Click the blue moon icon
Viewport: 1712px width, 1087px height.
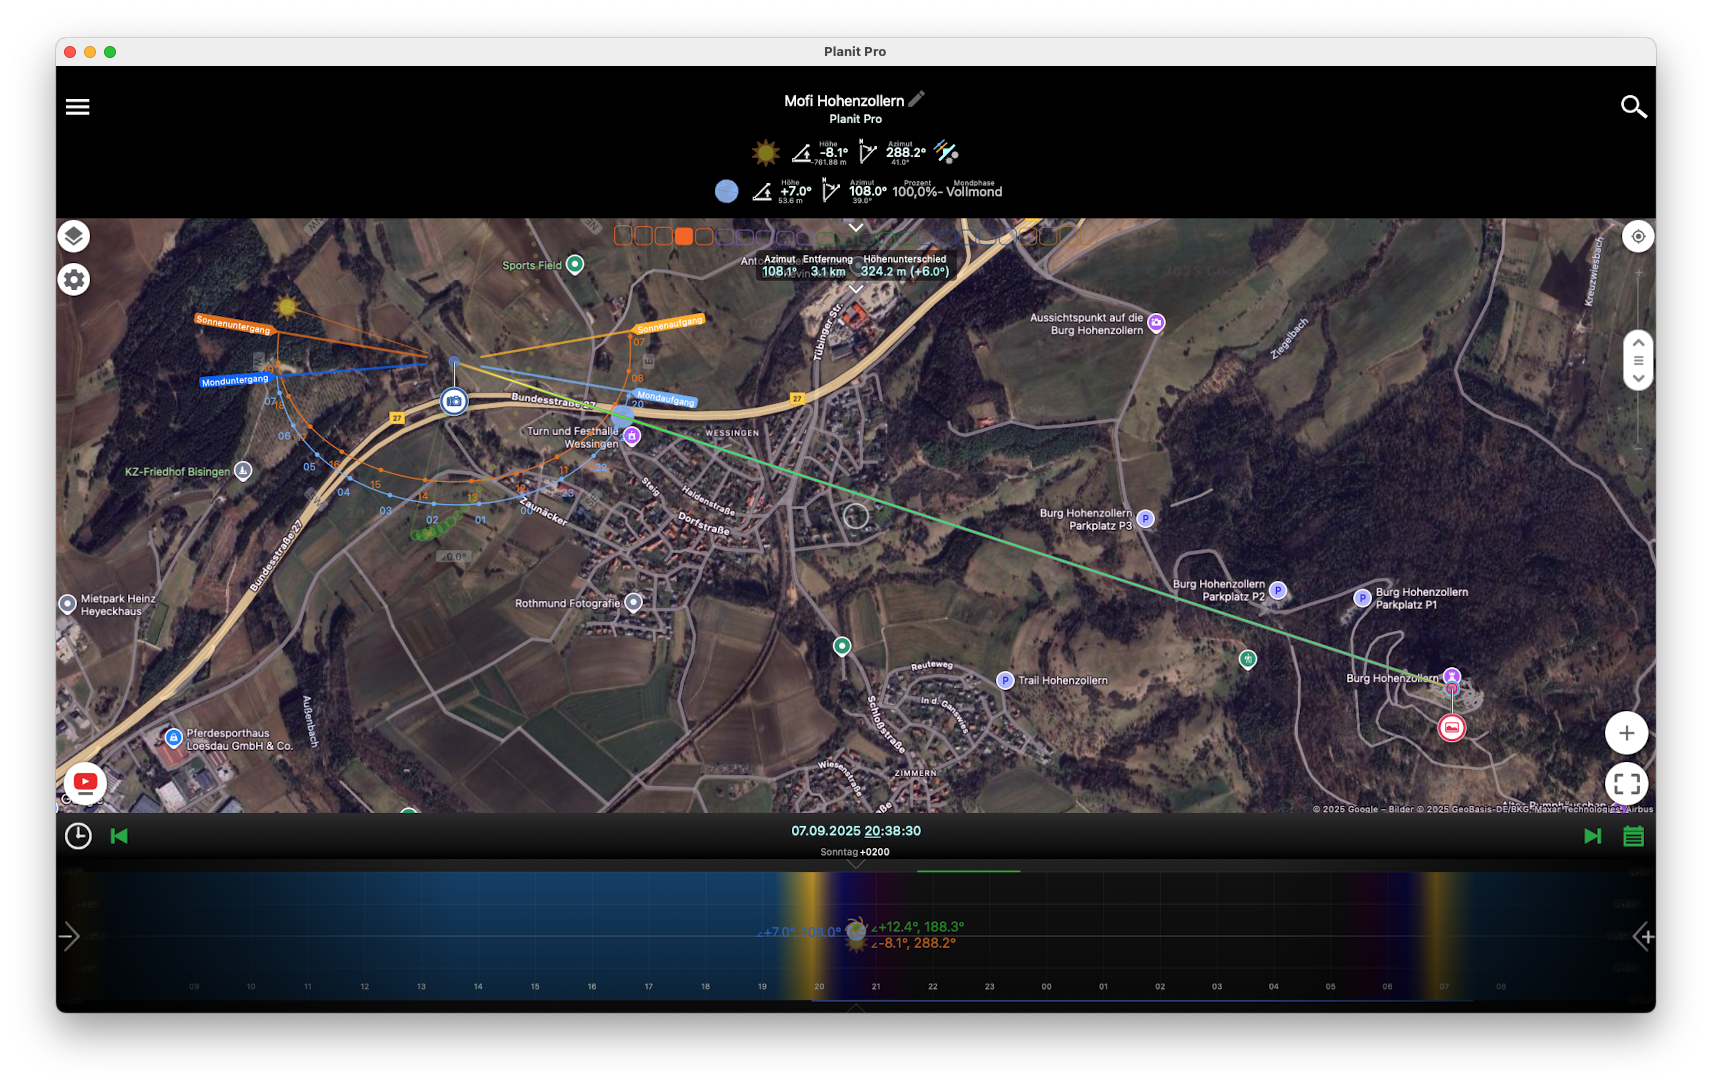point(727,191)
